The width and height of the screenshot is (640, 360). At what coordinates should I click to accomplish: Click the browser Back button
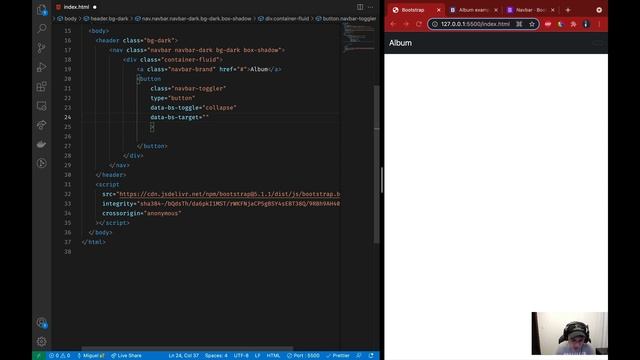pos(393,24)
